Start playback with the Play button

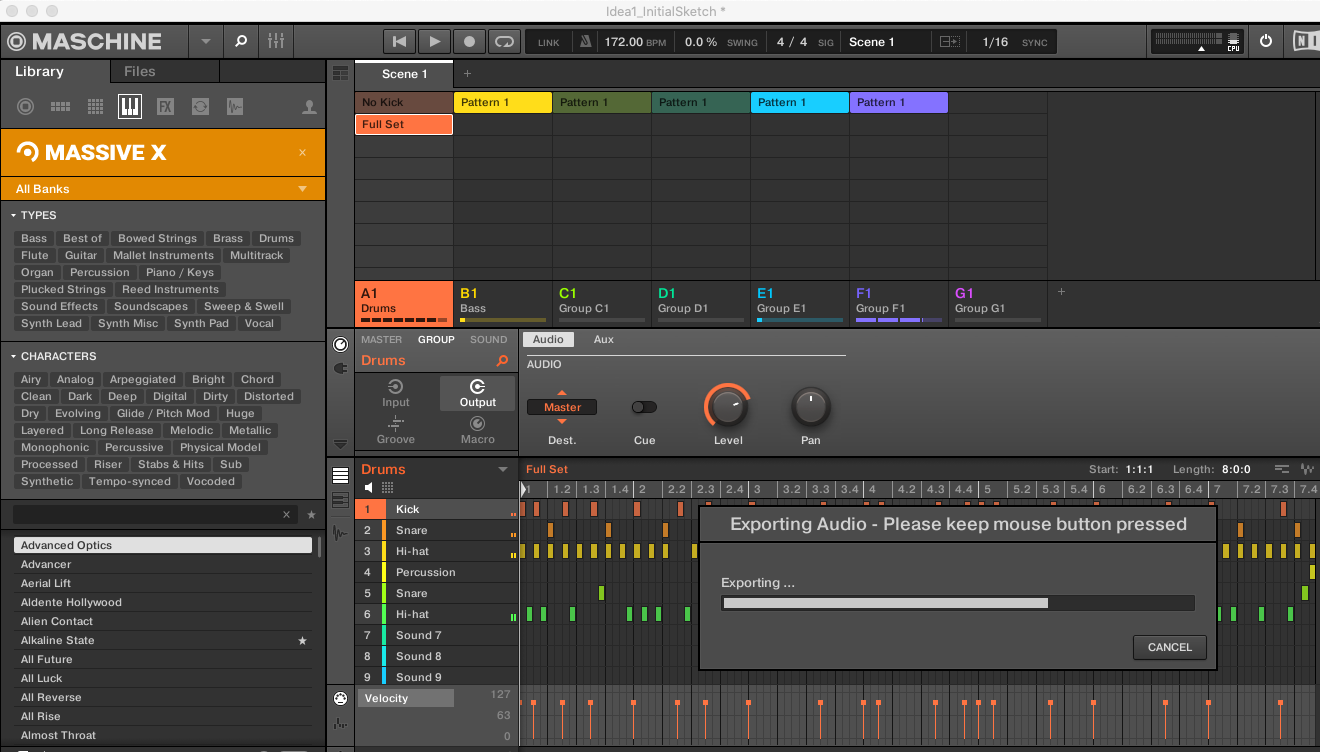(434, 41)
